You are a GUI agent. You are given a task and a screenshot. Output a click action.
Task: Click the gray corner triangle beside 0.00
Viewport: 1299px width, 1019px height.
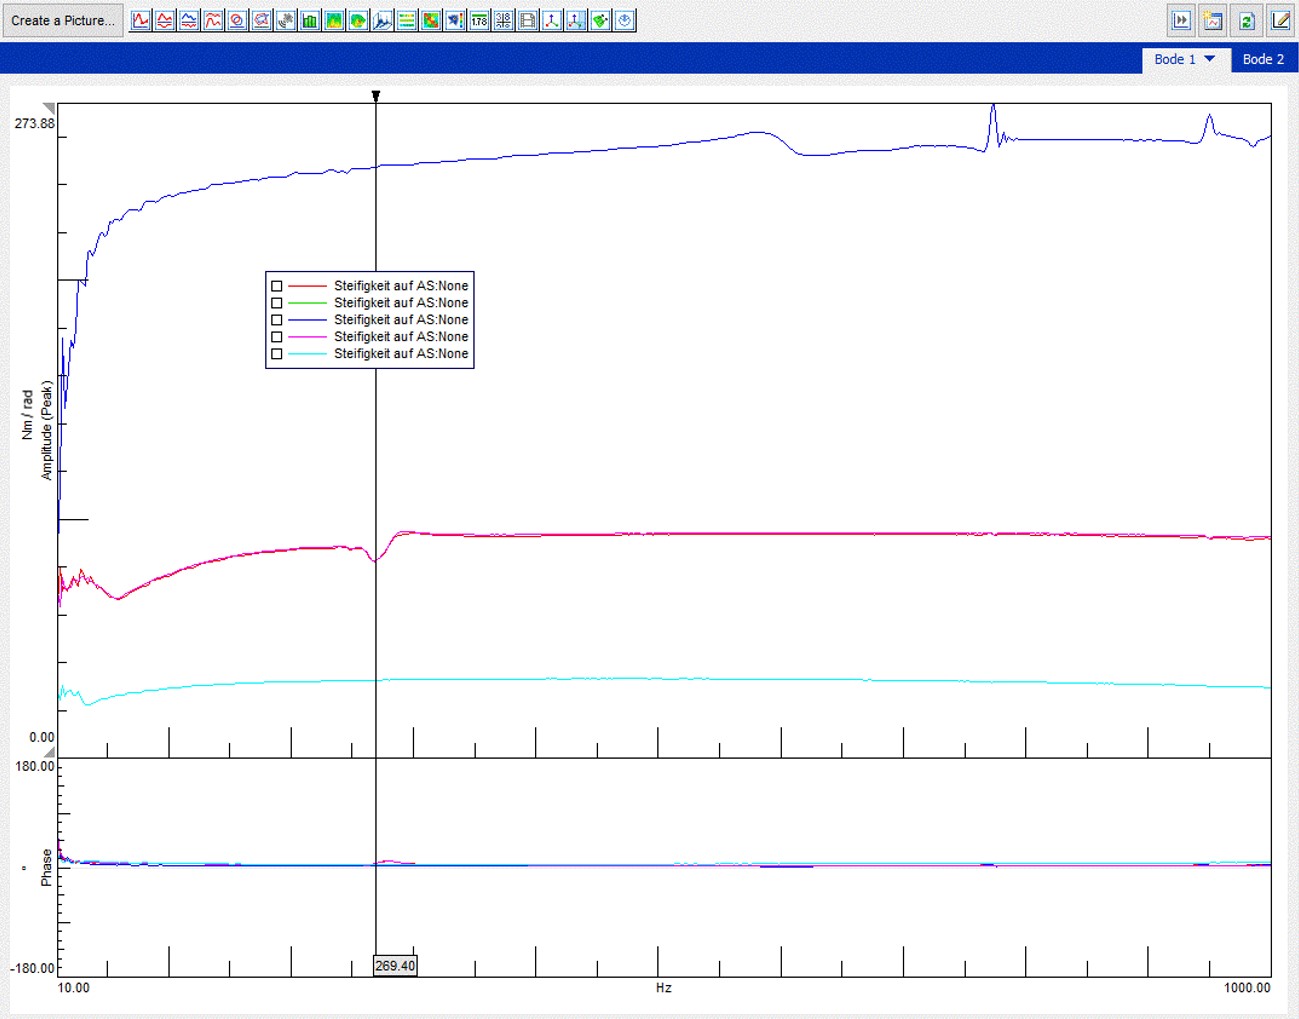[x=49, y=751]
